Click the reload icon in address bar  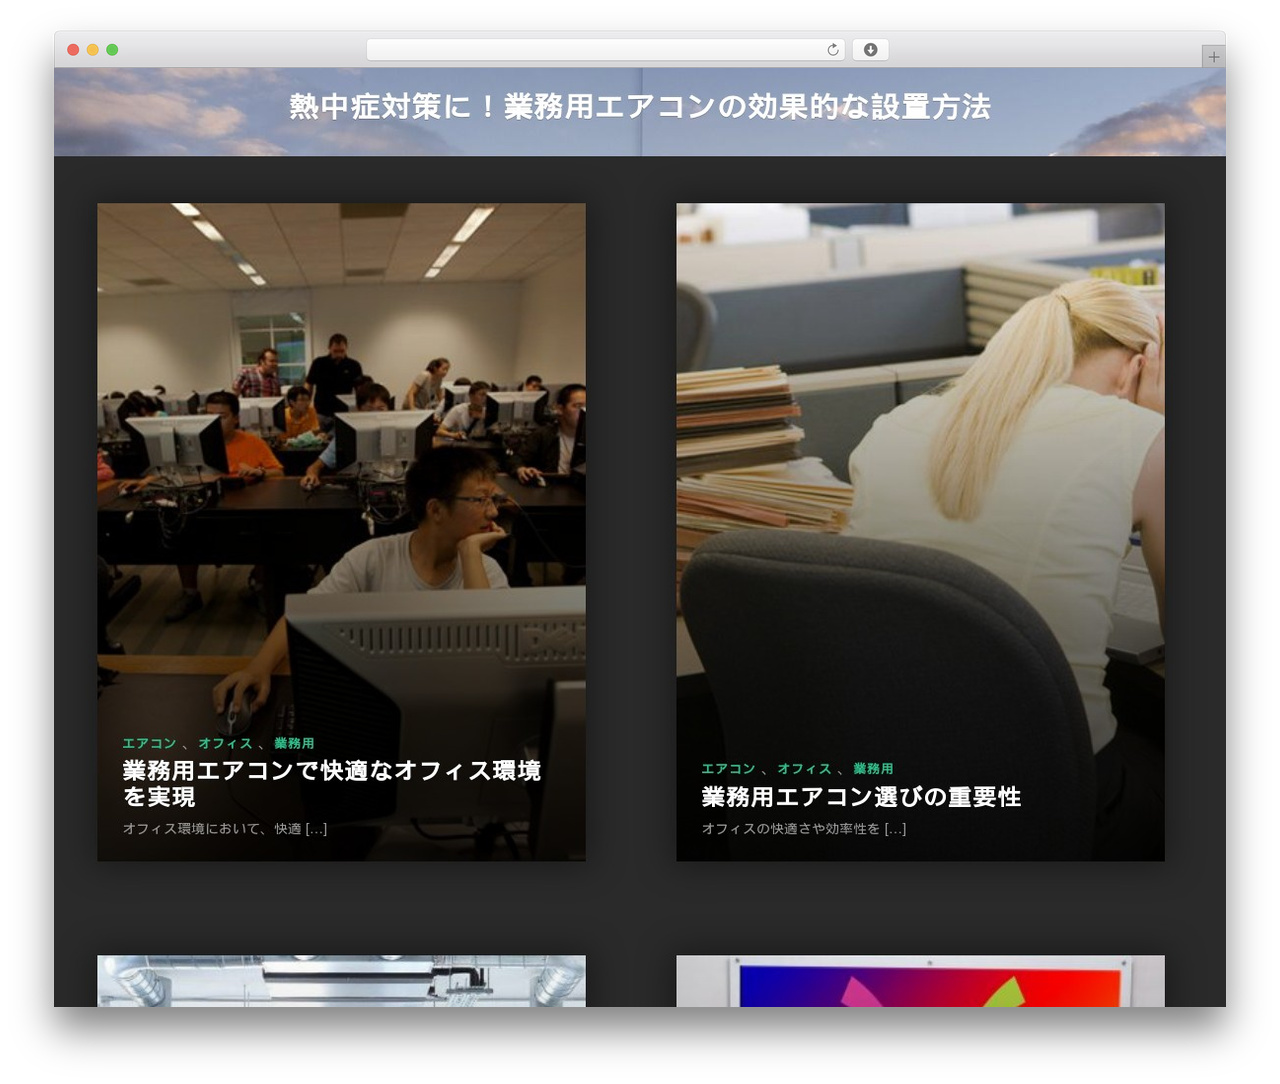point(832,50)
